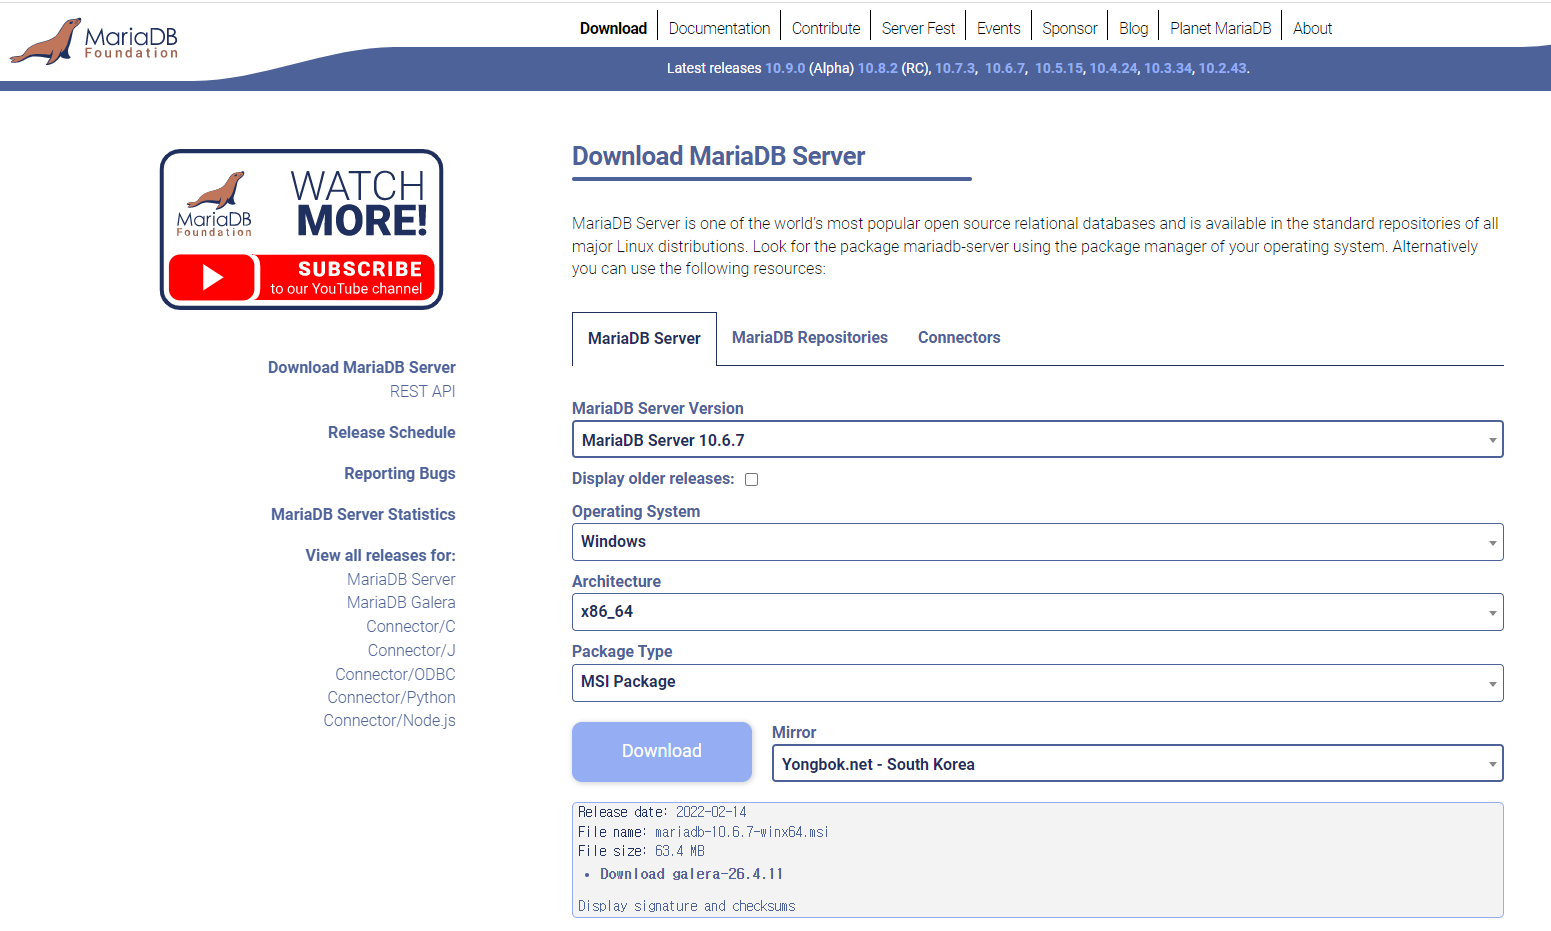The width and height of the screenshot is (1551, 931).
Task: Click the MariaDB Foundation sea lion logo
Action: coord(94,41)
